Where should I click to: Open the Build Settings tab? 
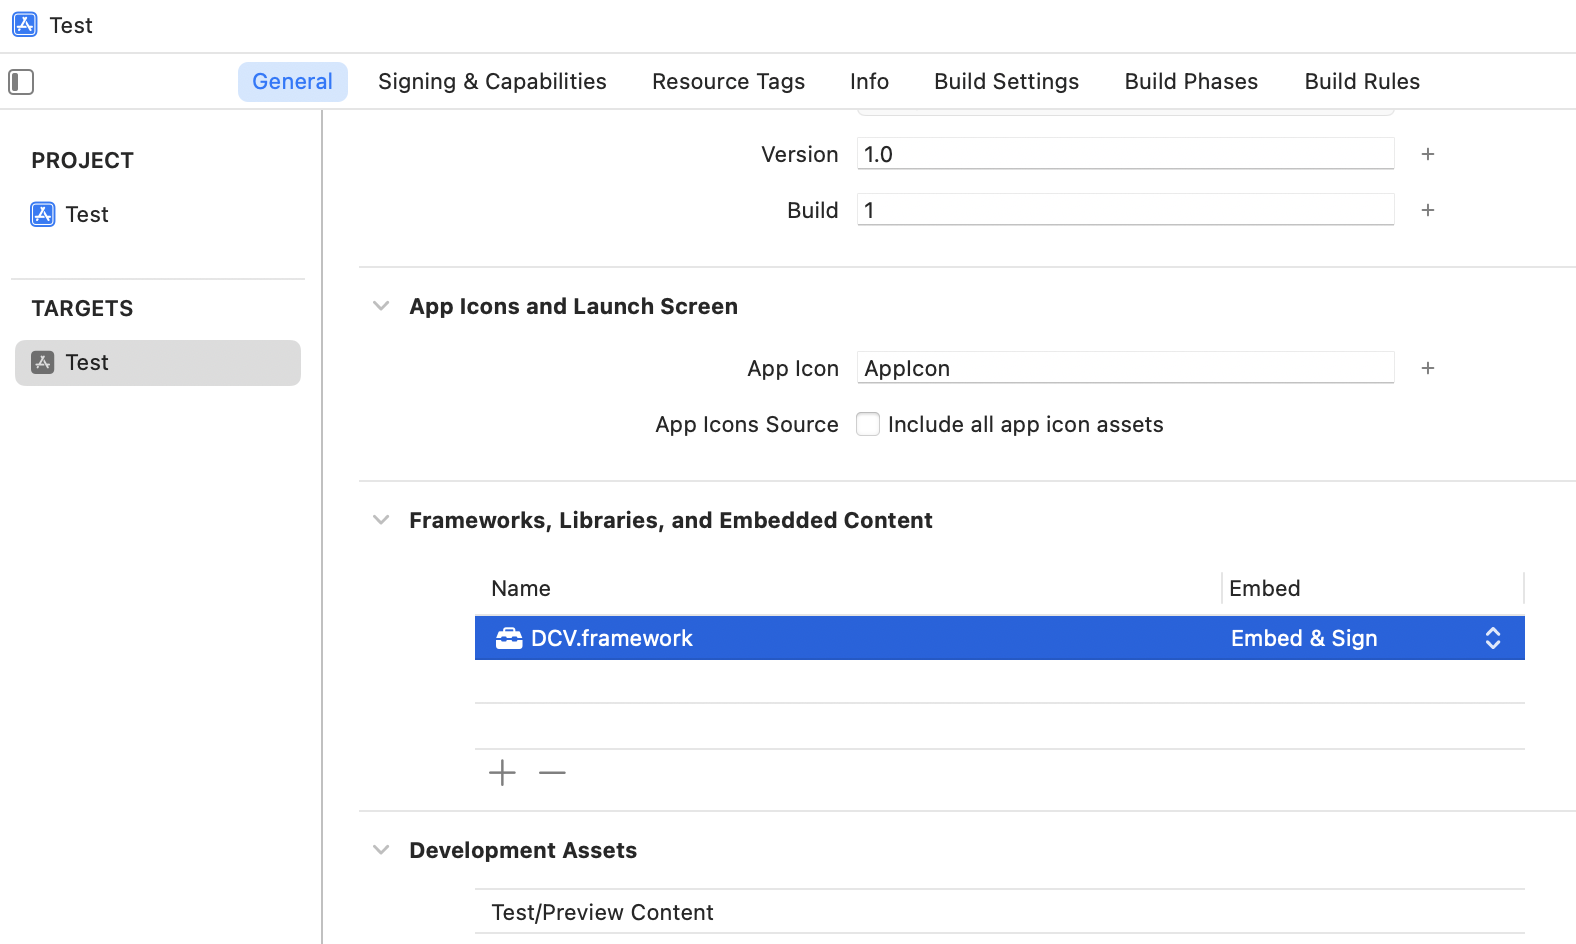(1006, 82)
